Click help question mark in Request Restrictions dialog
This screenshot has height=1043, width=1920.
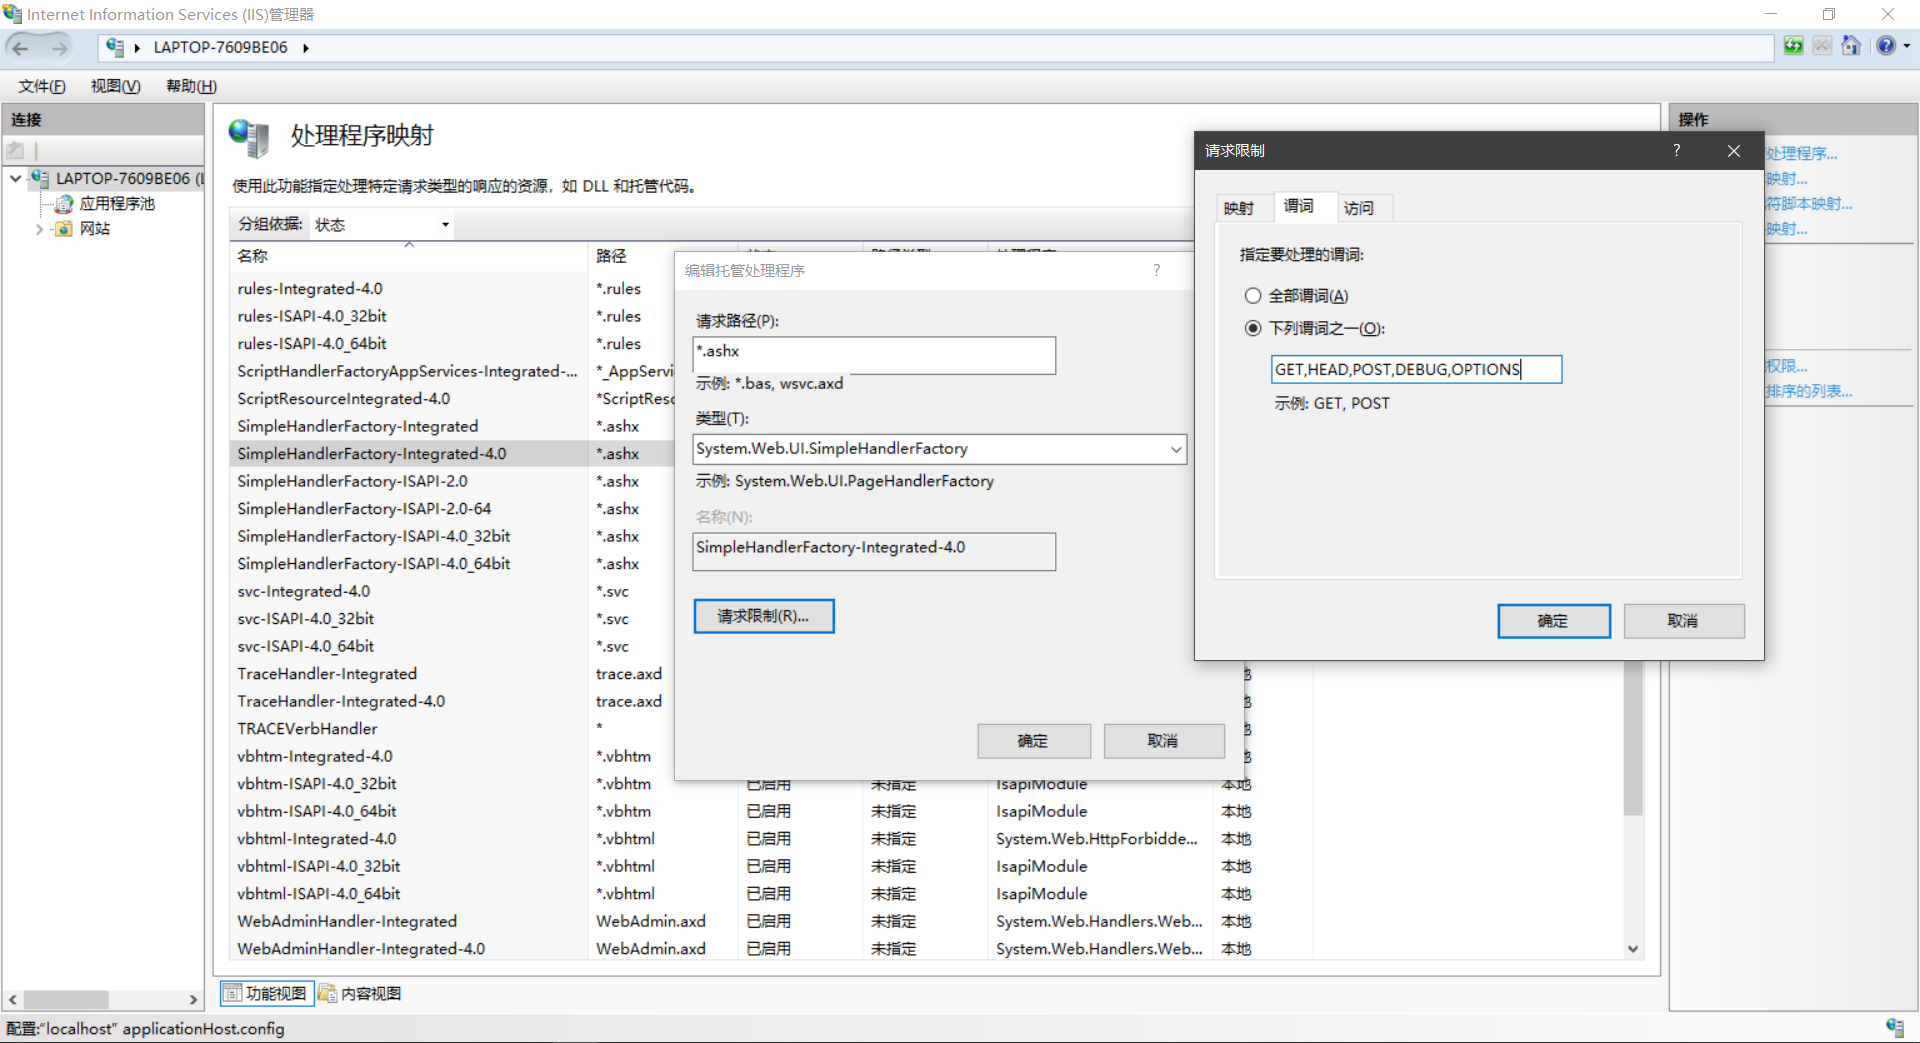1677,150
